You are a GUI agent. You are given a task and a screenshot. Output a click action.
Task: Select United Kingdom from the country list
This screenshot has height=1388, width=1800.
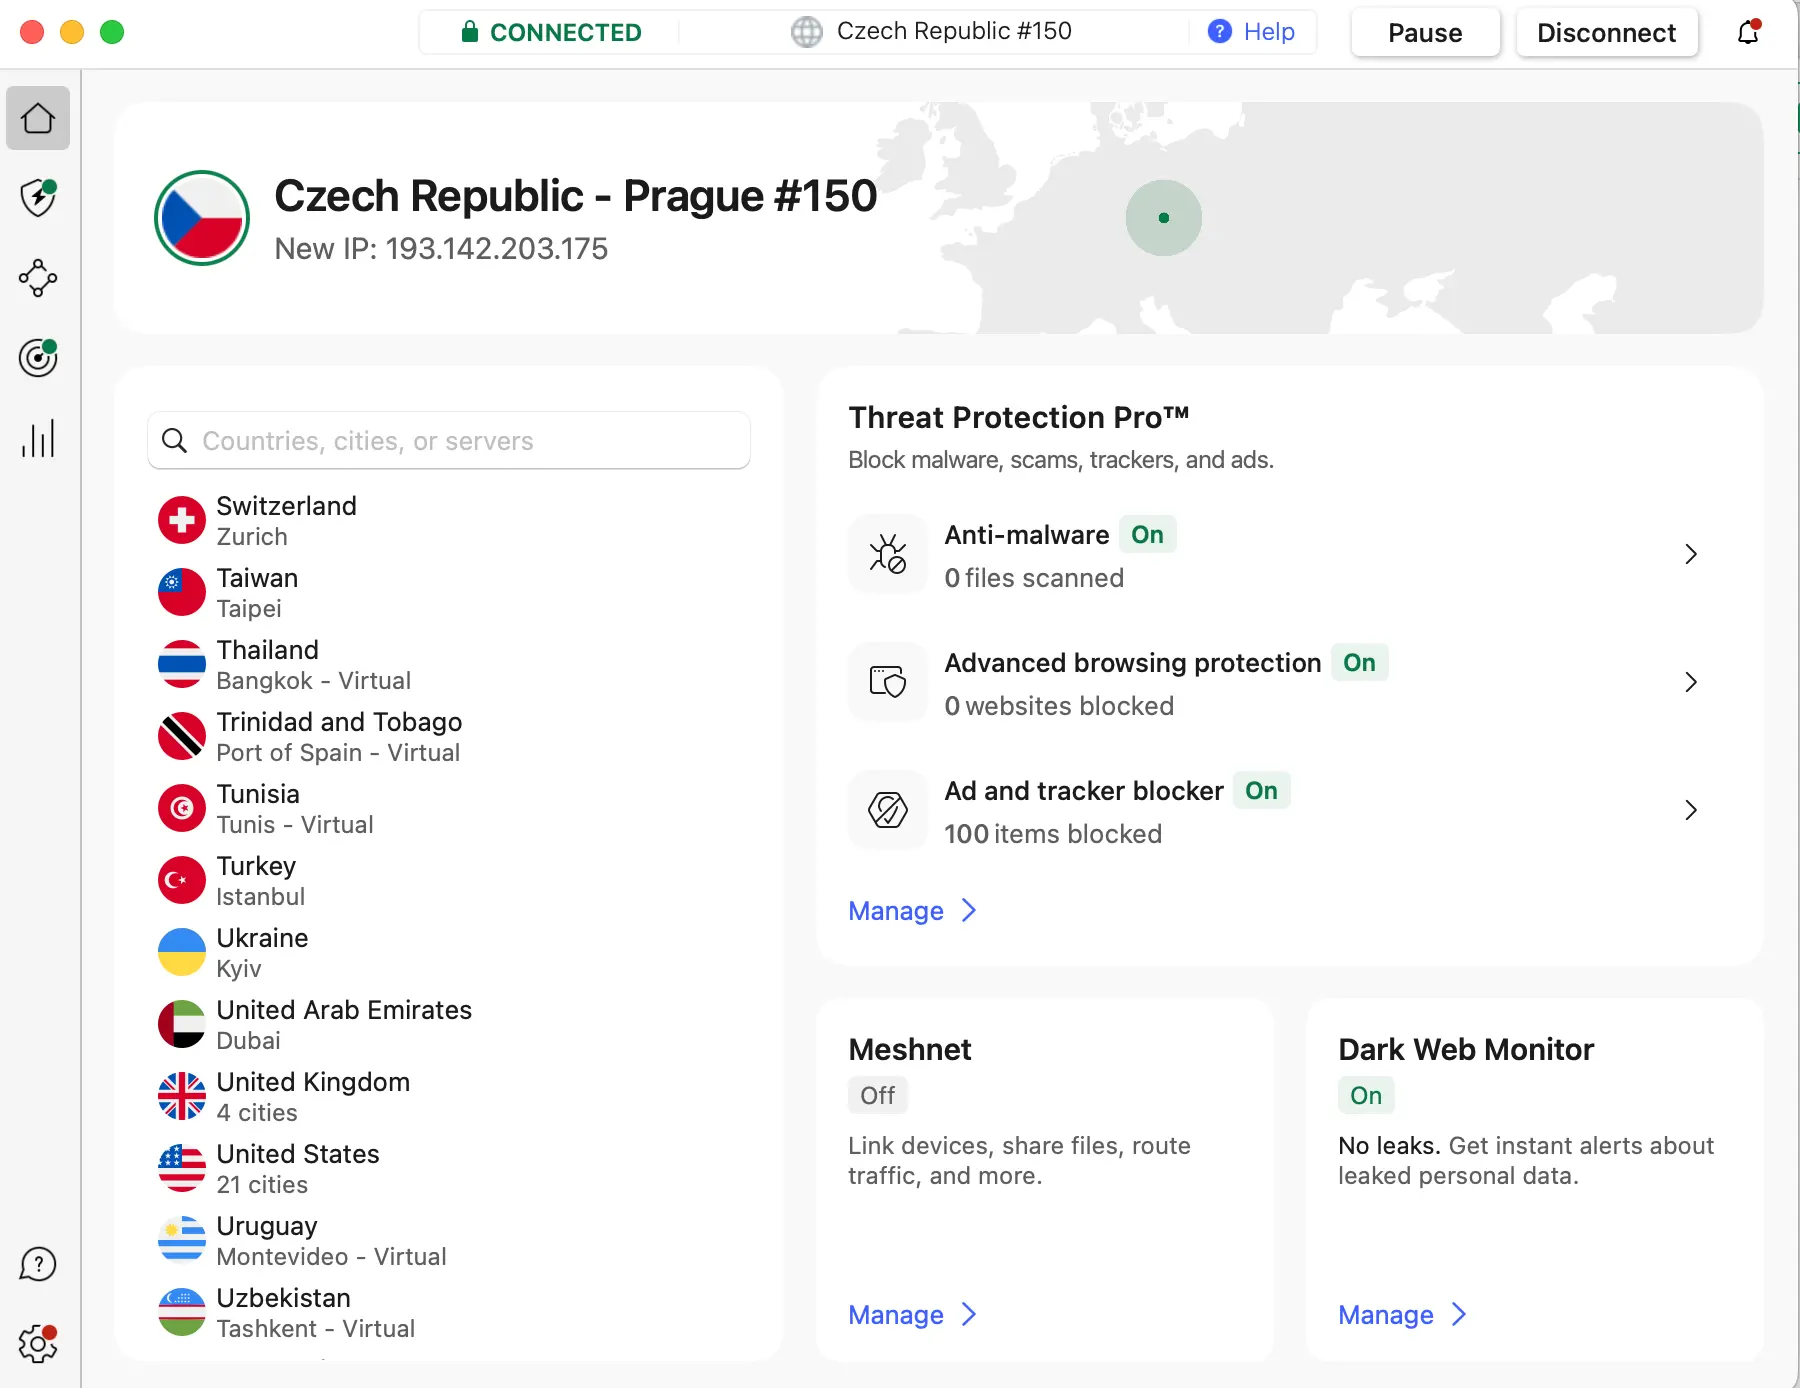coord(312,1096)
